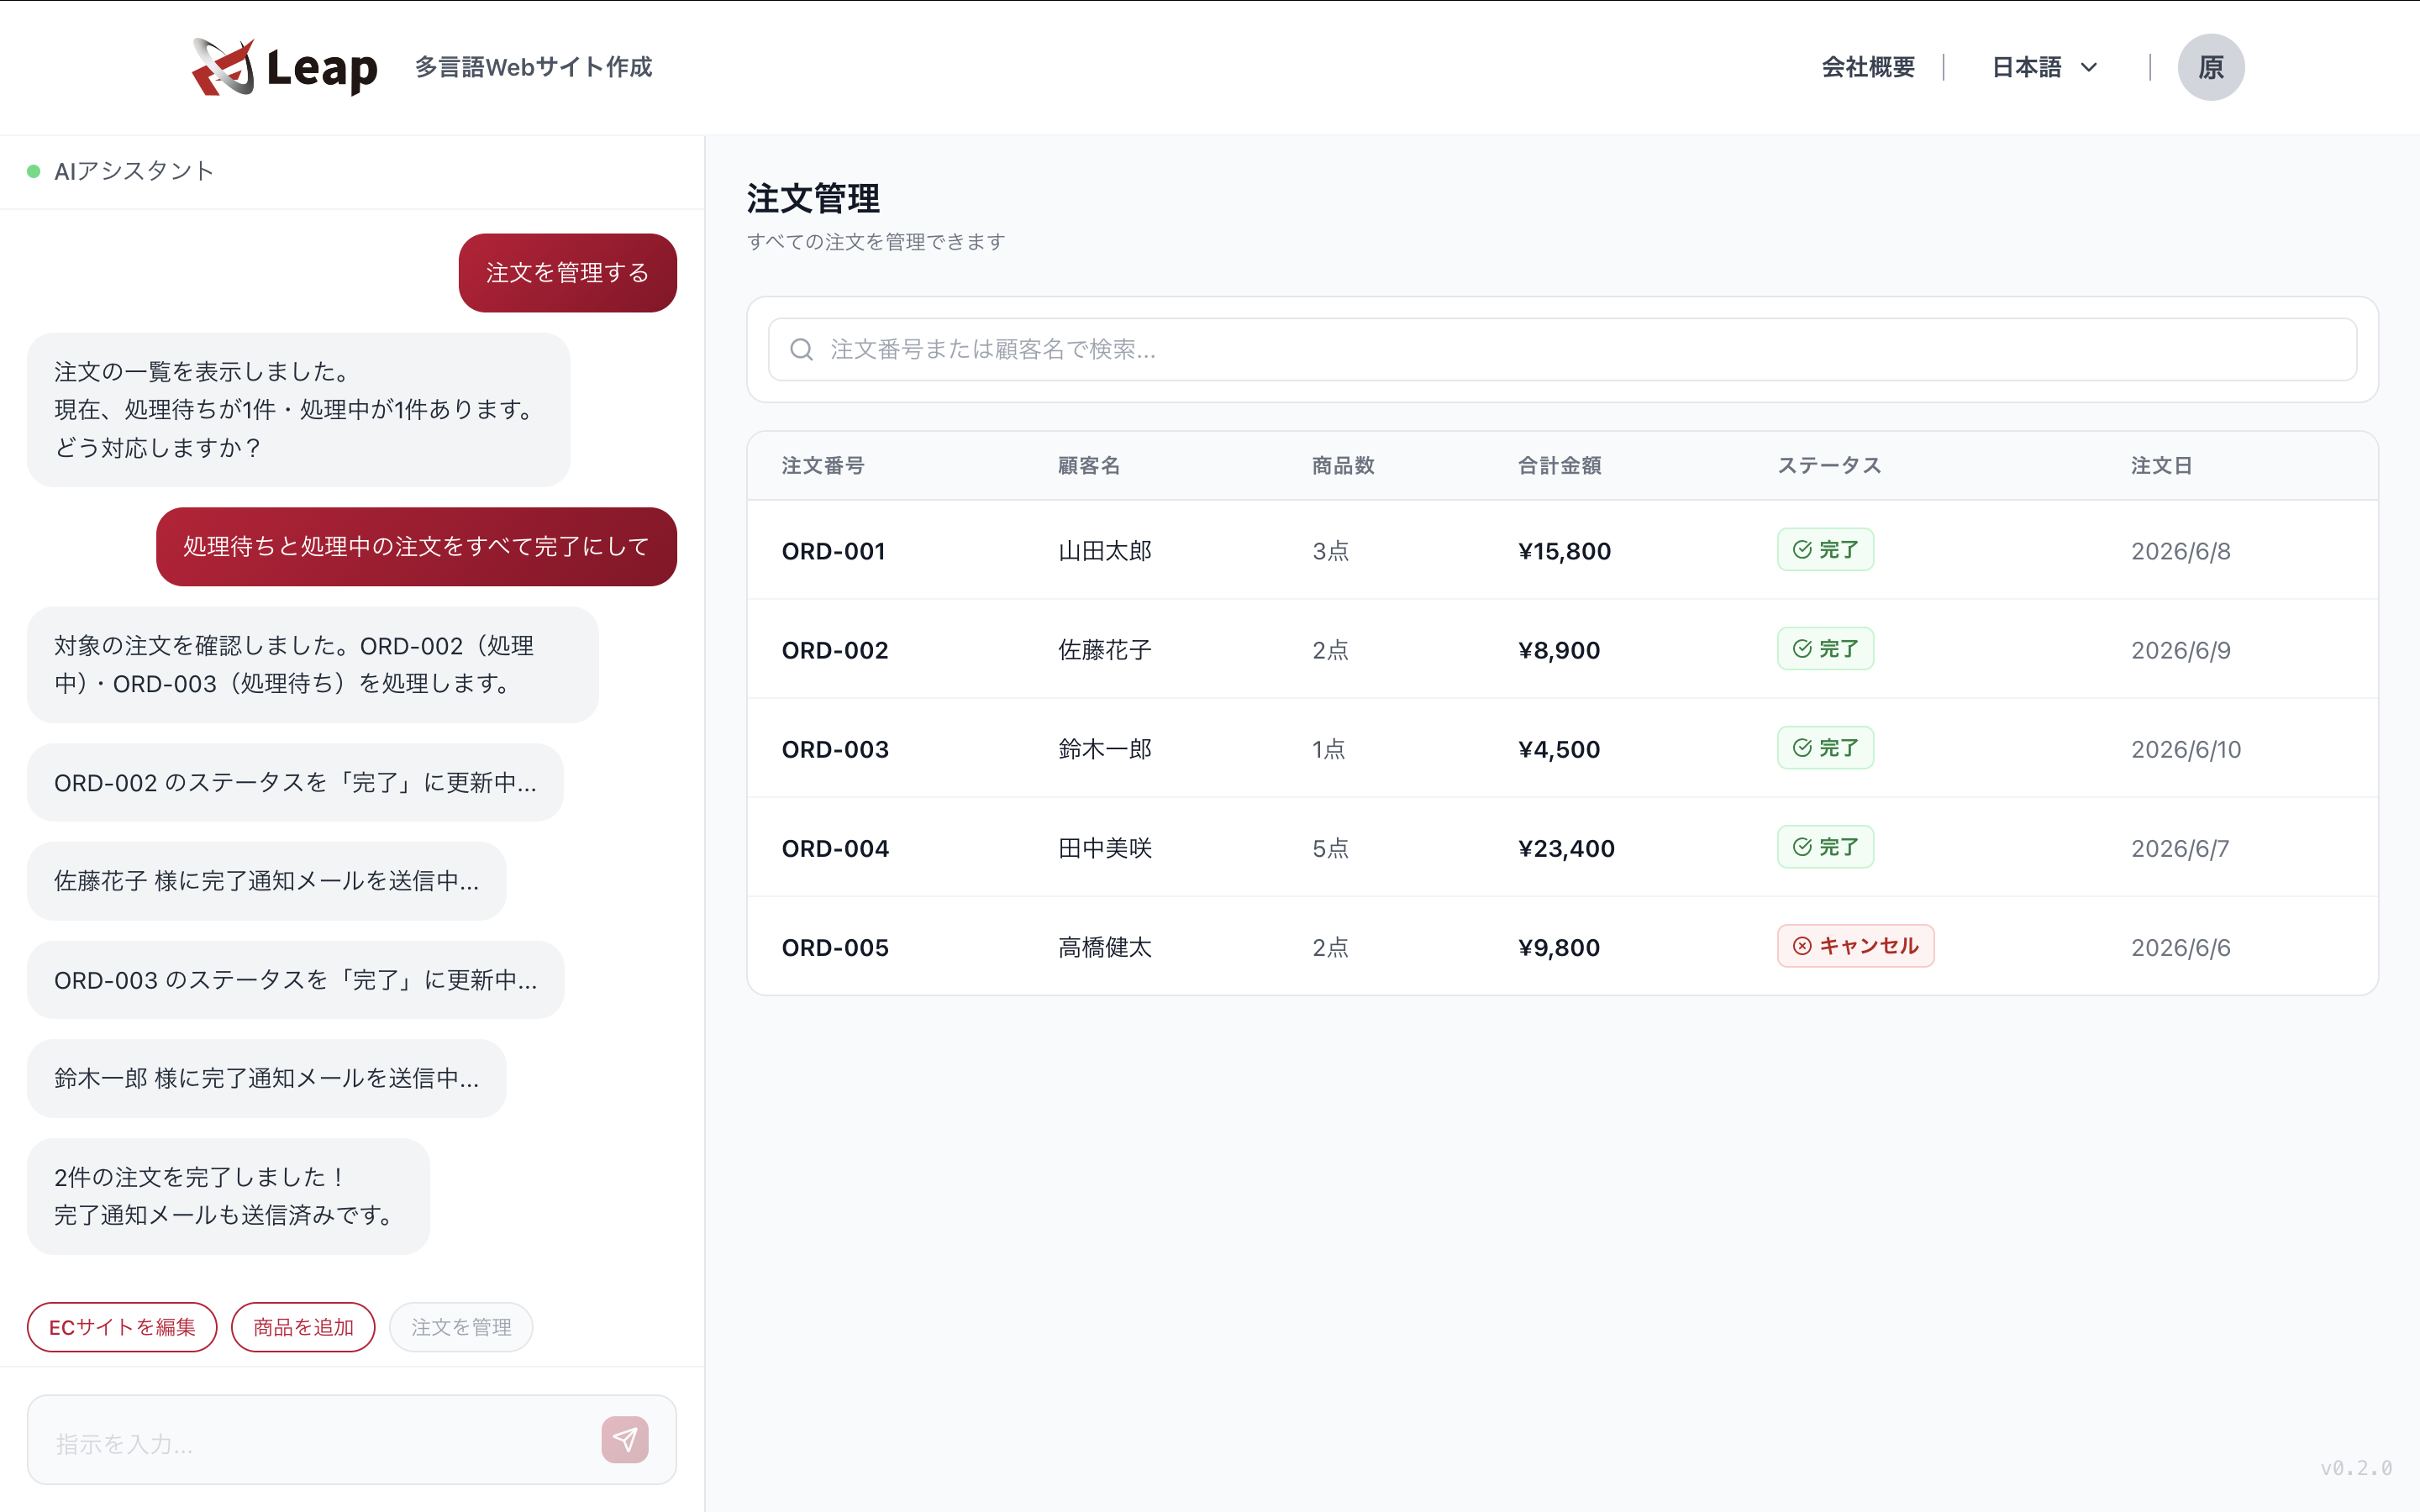Click the ECサイトを編集 suggestion button
Viewport: 2420px width, 1512px height.
[x=122, y=1327]
